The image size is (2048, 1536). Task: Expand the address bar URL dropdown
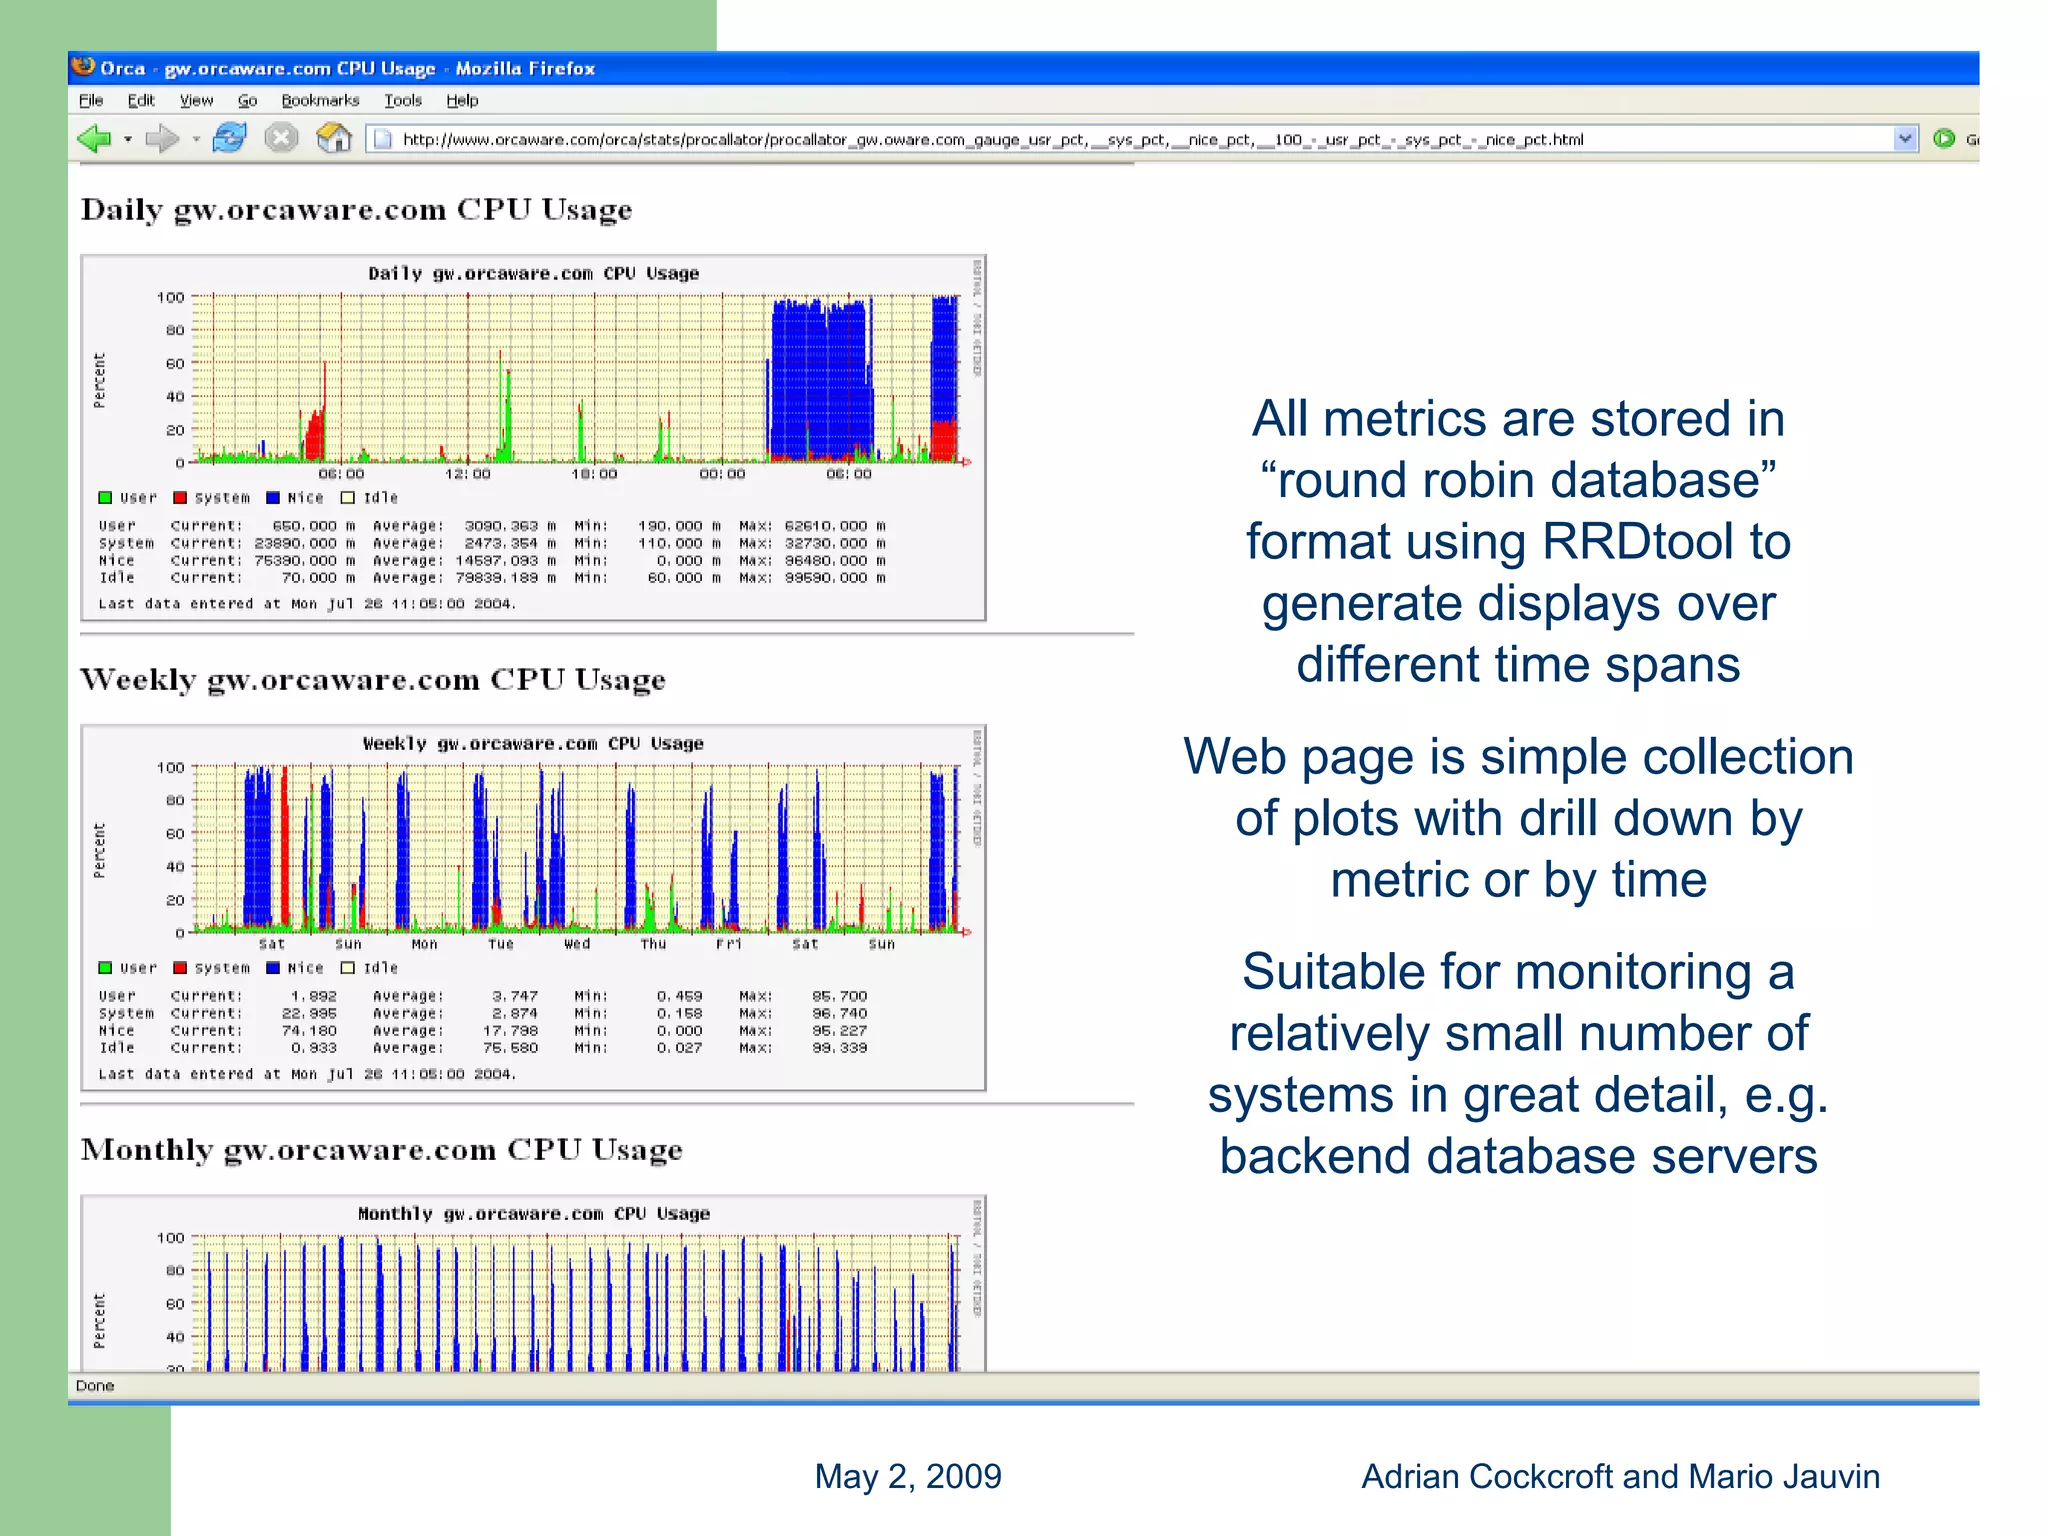1905,139
